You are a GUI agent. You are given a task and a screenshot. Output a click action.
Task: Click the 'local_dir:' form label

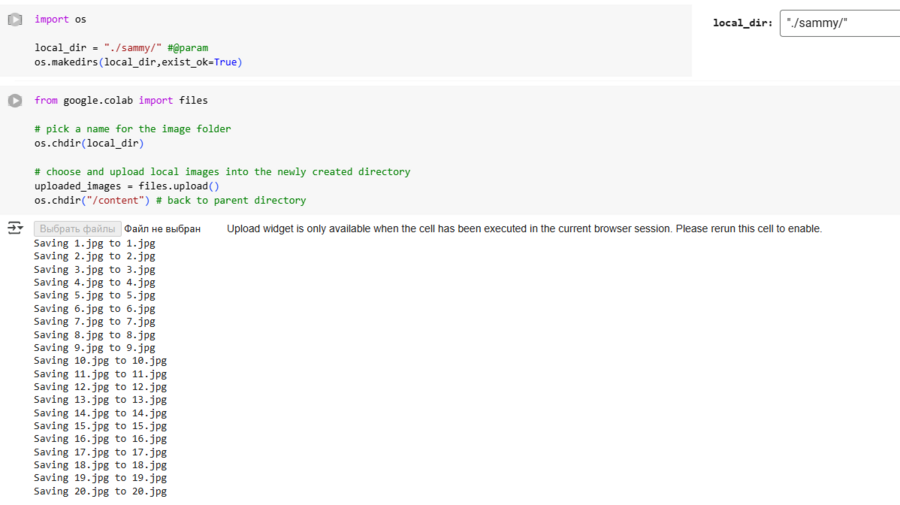point(742,23)
